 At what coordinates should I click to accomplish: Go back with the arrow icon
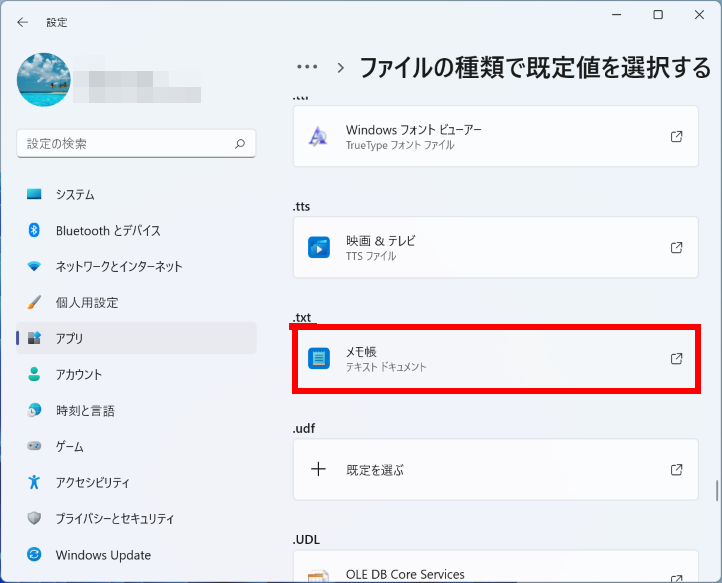click(x=22, y=22)
